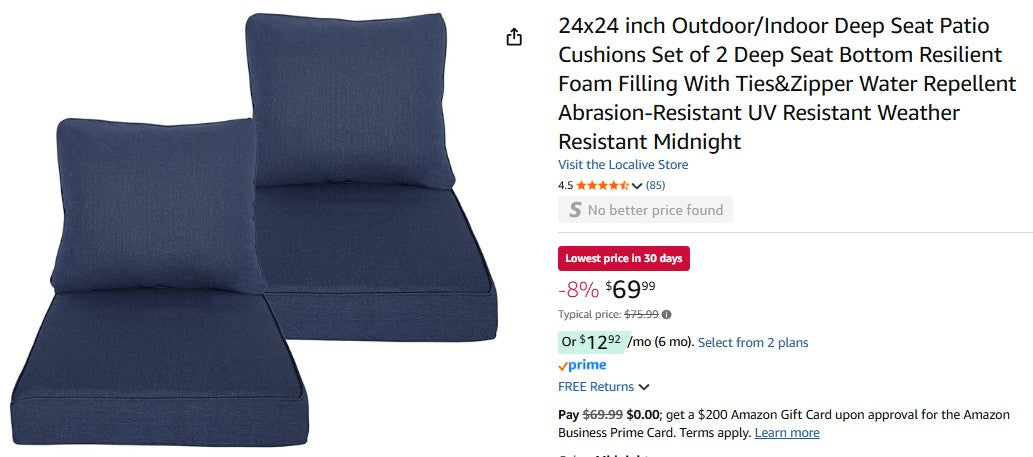
Task: Click the 4.5 rating number
Action: pyautogui.click(x=565, y=185)
